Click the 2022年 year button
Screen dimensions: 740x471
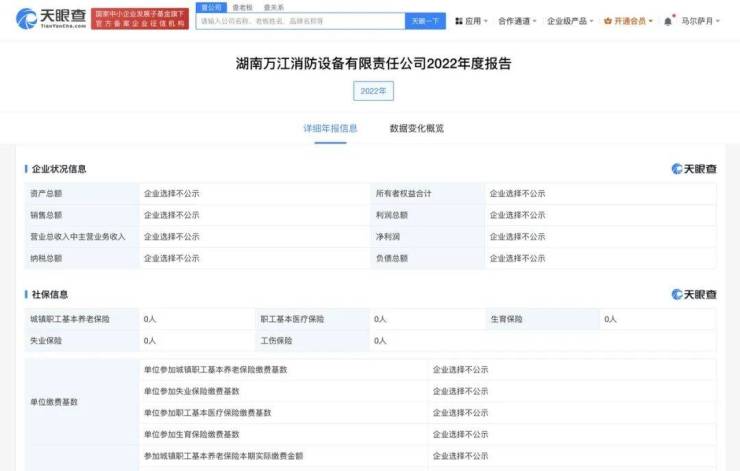pos(373,91)
